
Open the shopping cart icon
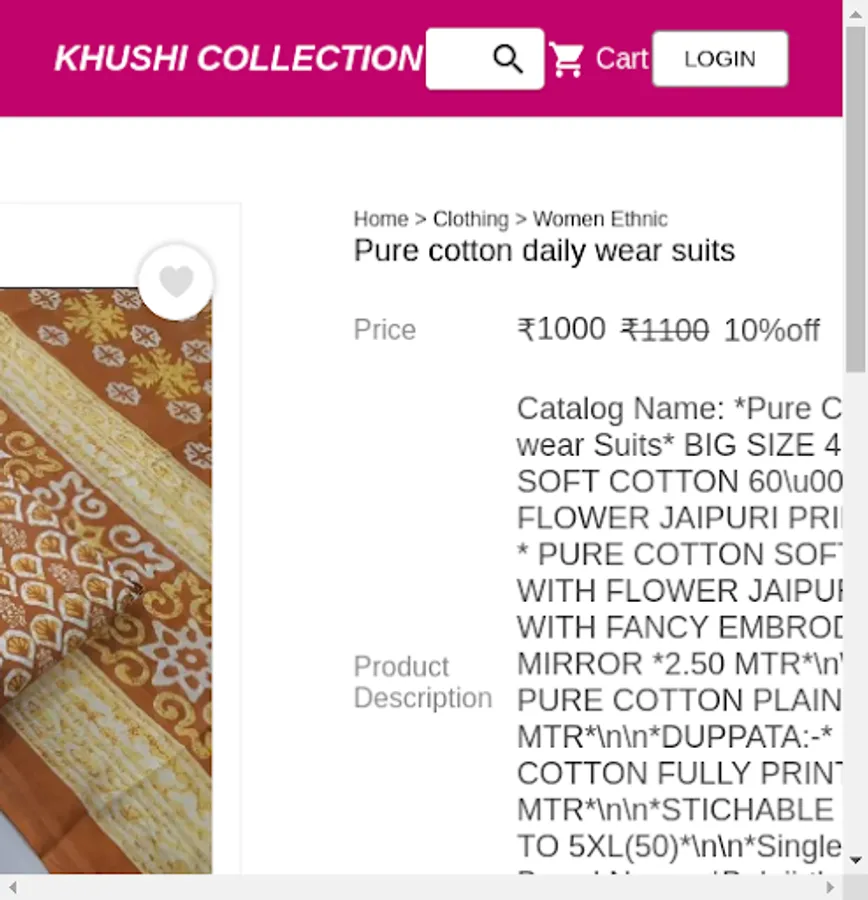point(567,59)
